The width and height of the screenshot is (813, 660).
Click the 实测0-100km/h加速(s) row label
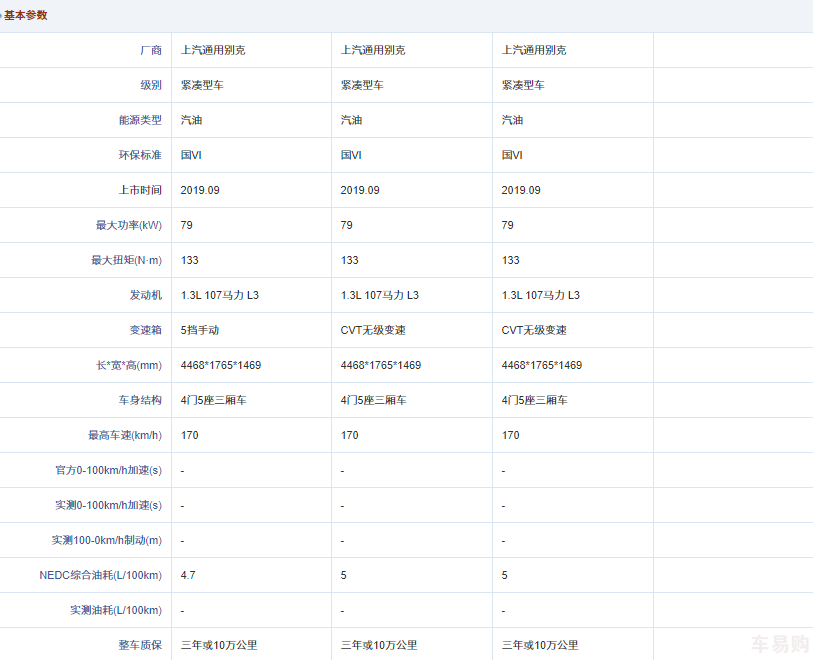(108, 505)
